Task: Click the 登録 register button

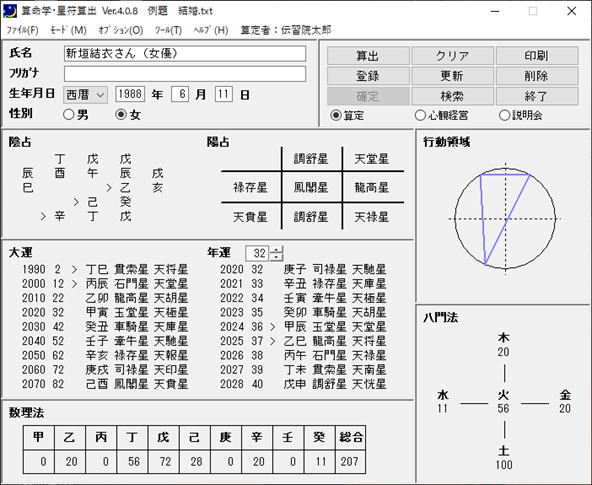Action: [x=368, y=76]
